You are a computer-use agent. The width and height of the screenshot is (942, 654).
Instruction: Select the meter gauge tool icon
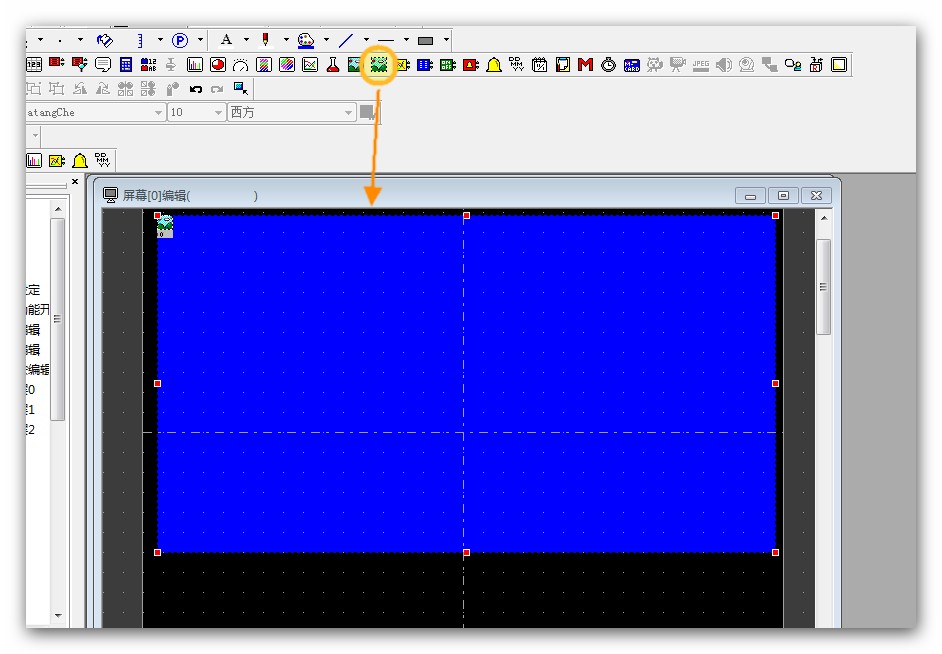click(240, 65)
